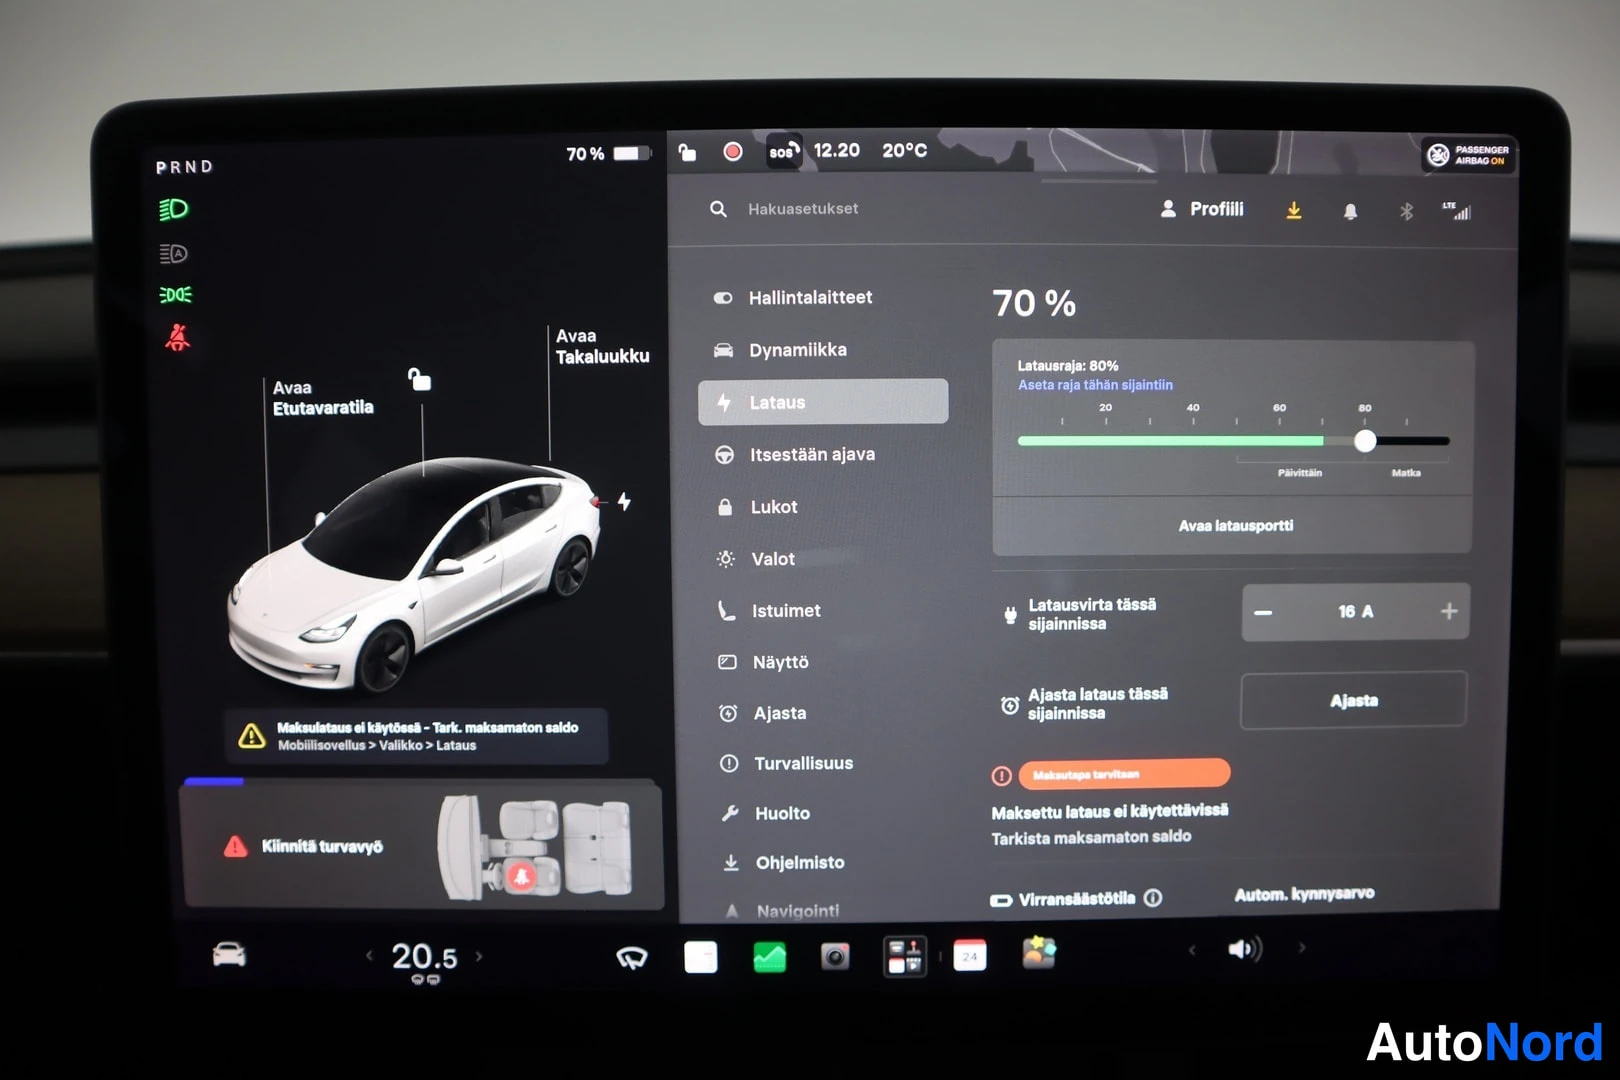Open the car controls icon in bottom bar

tap(229, 955)
